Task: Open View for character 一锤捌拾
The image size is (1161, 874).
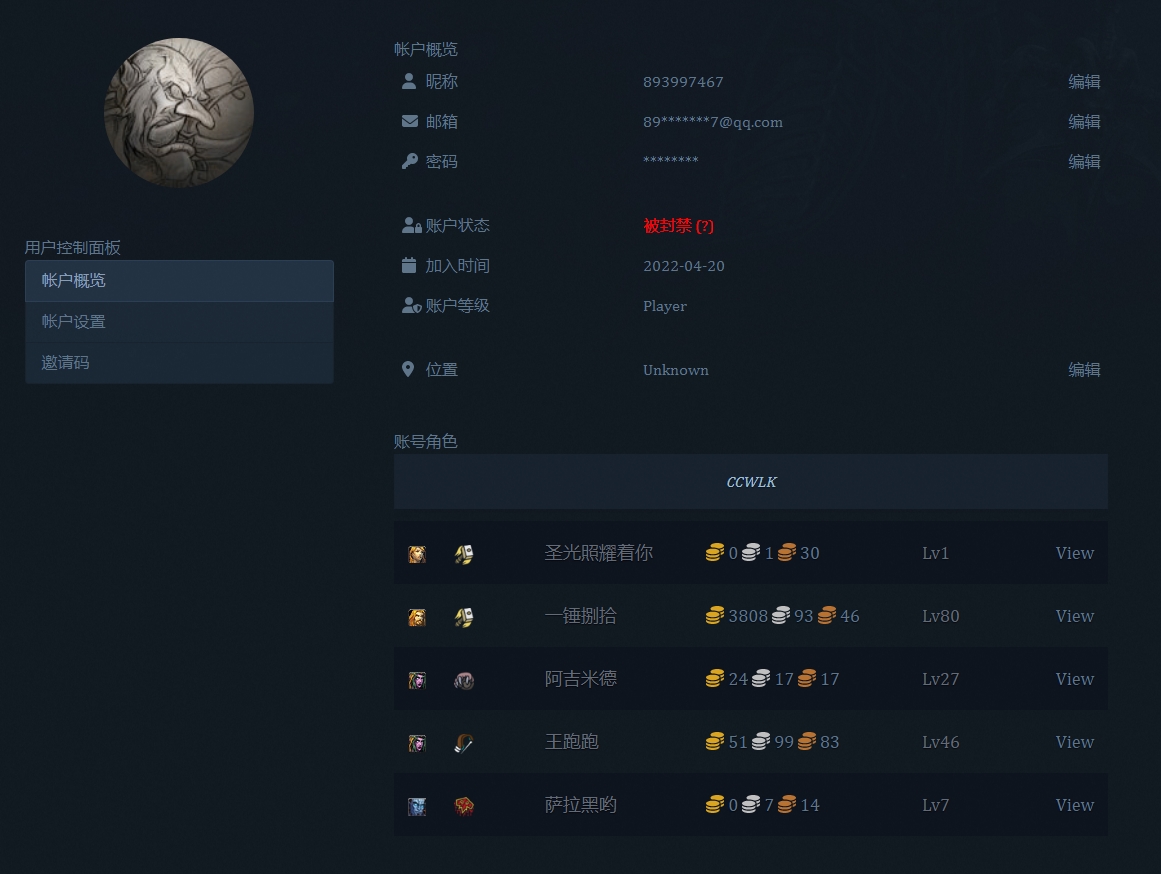Action: click(x=1074, y=616)
